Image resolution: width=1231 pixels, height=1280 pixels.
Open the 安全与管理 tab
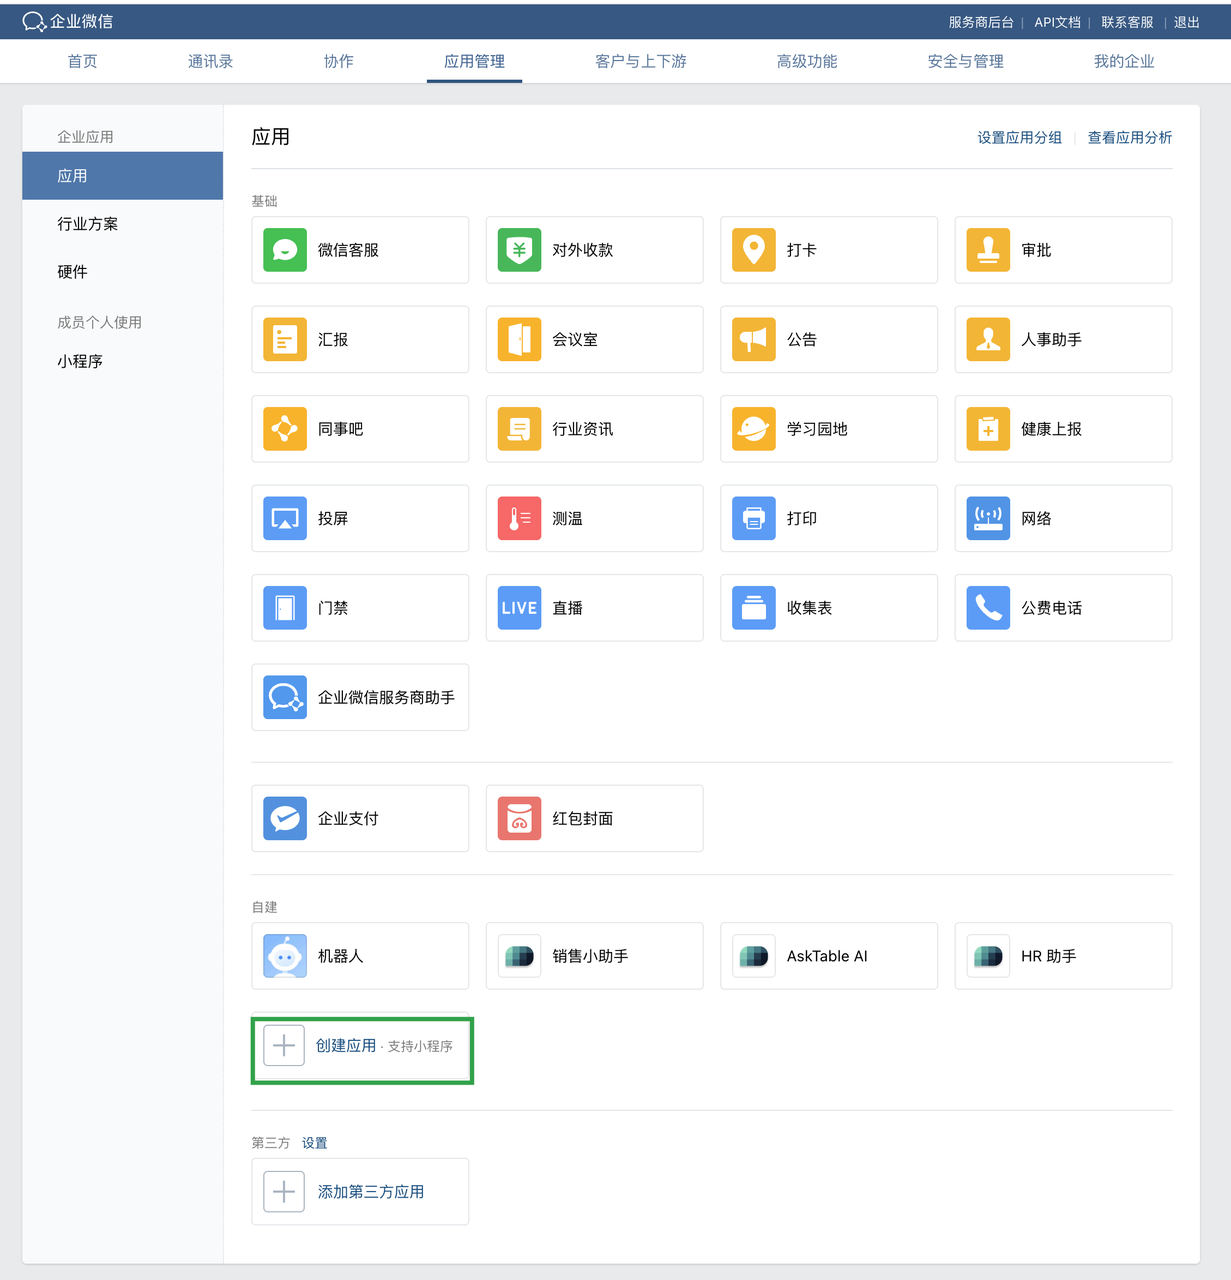click(965, 61)
